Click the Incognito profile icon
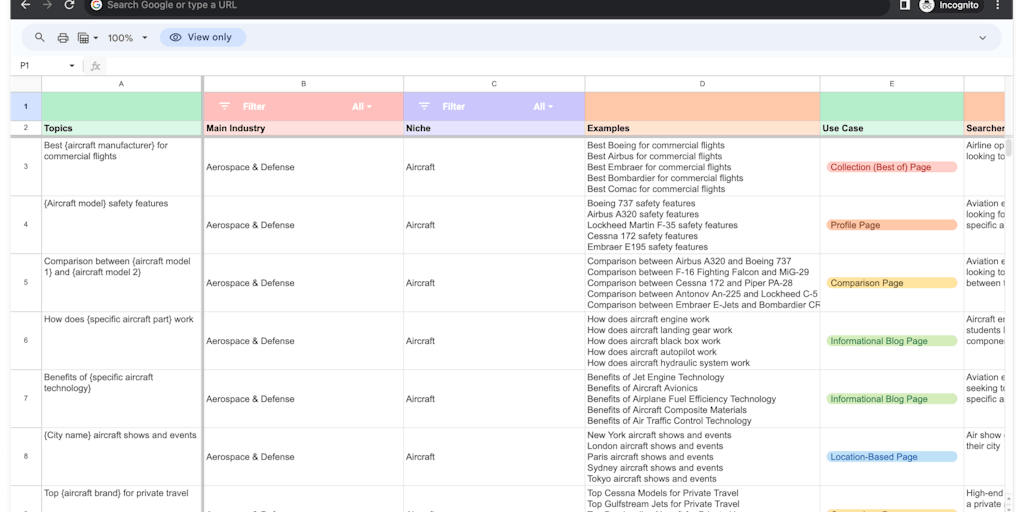This screenshot has height=512, width=1024. pyautogui.click(x=927, y=5)
